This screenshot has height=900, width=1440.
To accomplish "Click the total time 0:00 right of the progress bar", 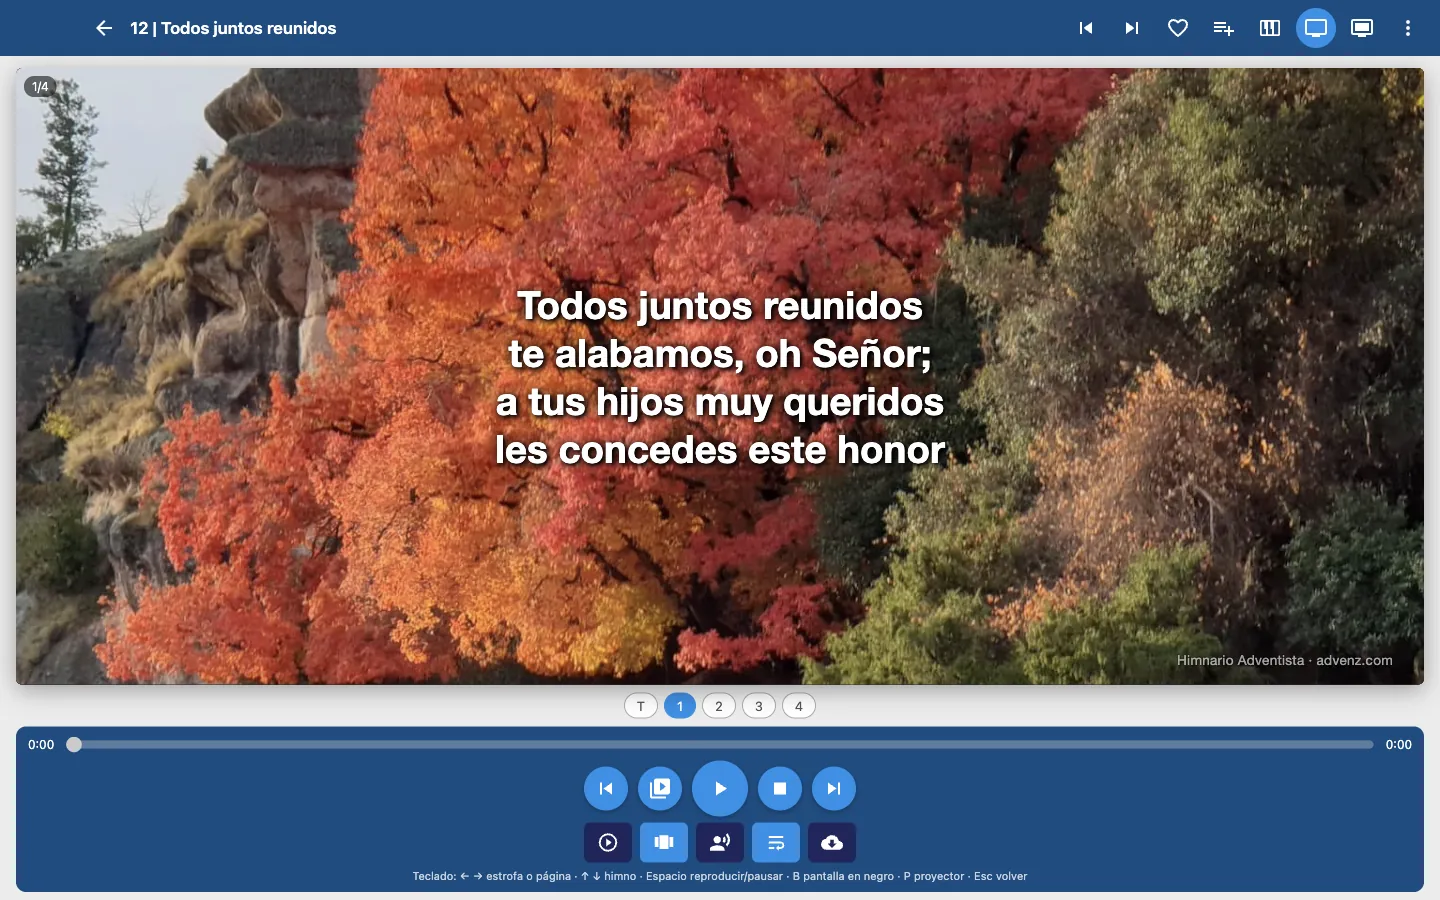I will [1399, 744].
